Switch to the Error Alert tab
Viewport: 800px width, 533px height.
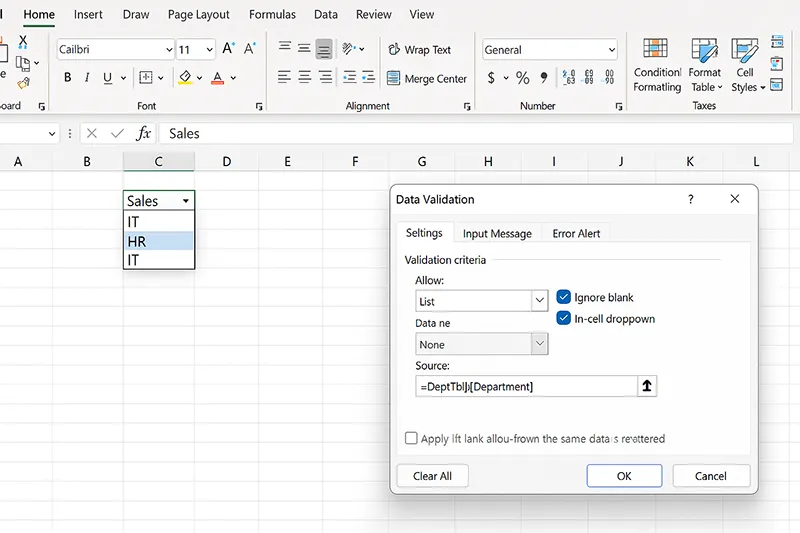pyautogui.click(x=576, y=234)
